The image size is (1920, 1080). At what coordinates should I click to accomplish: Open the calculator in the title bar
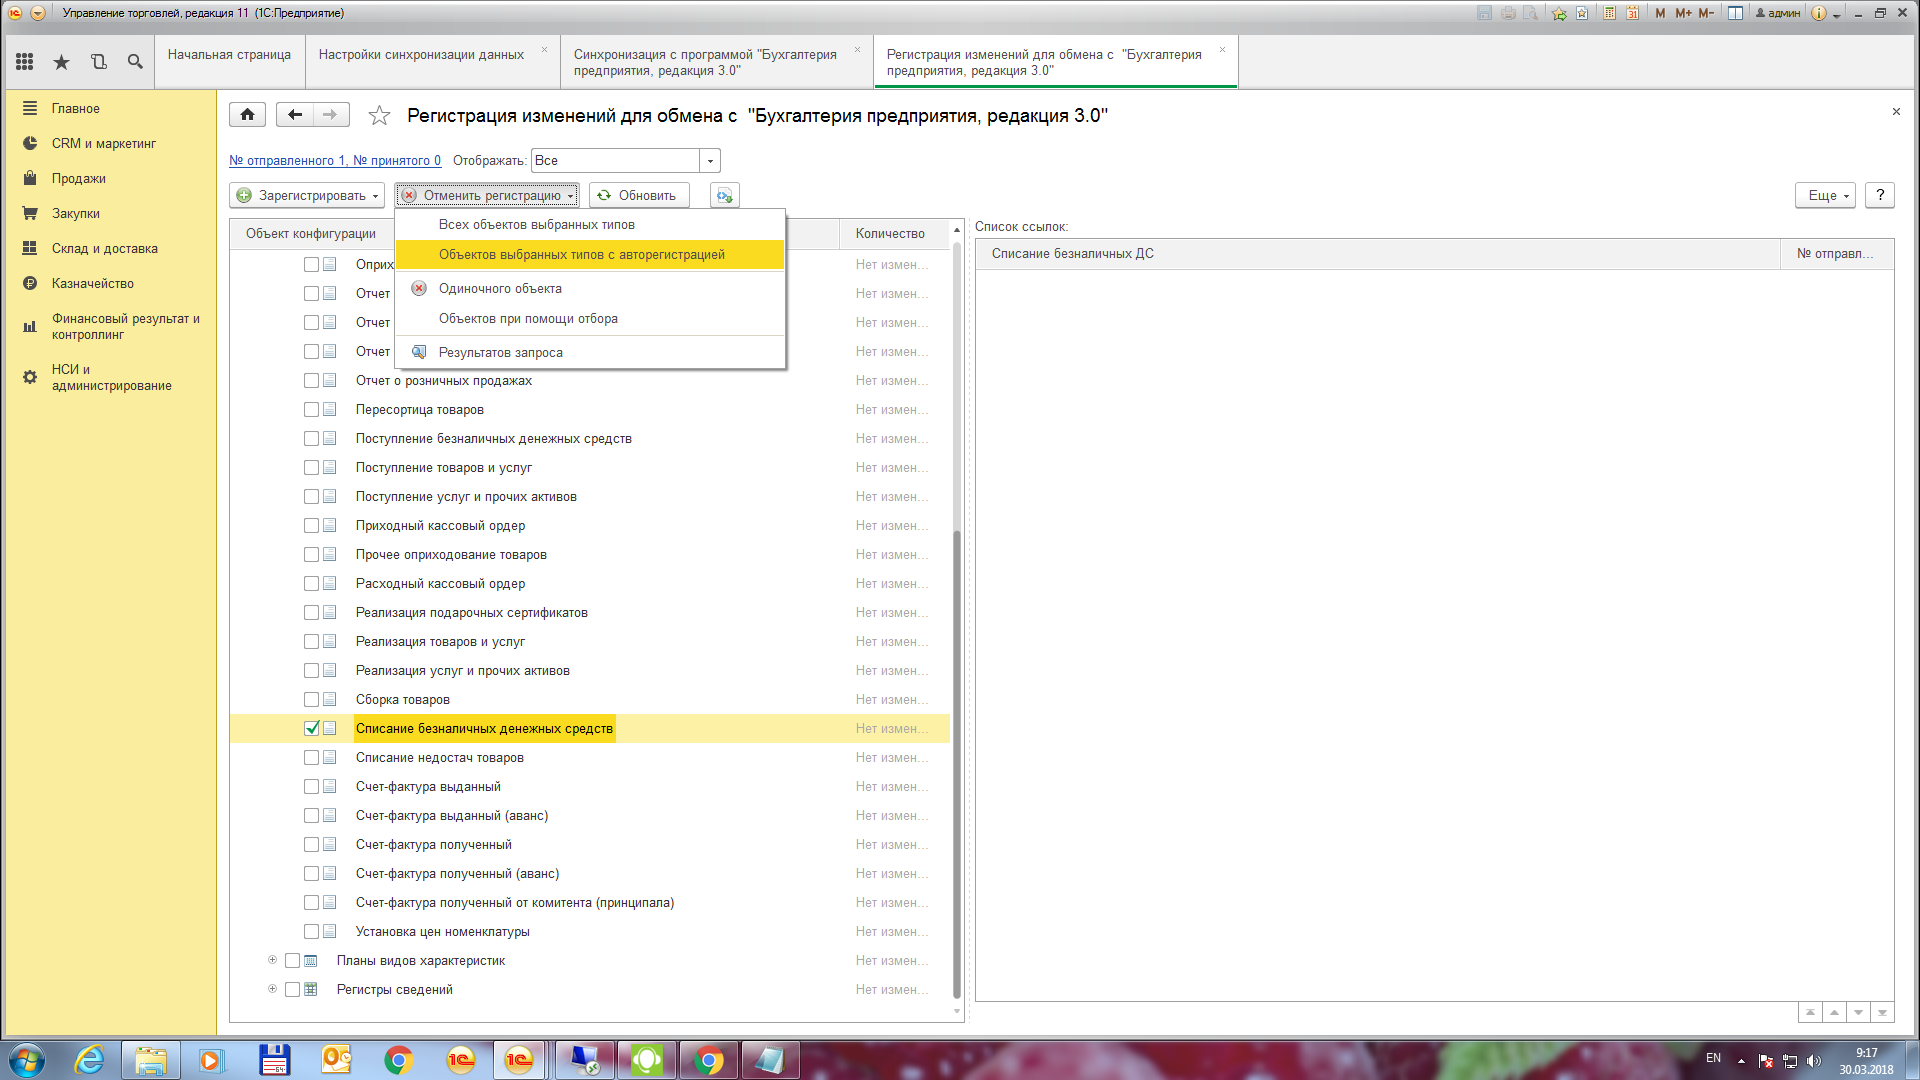point(1609,13)
